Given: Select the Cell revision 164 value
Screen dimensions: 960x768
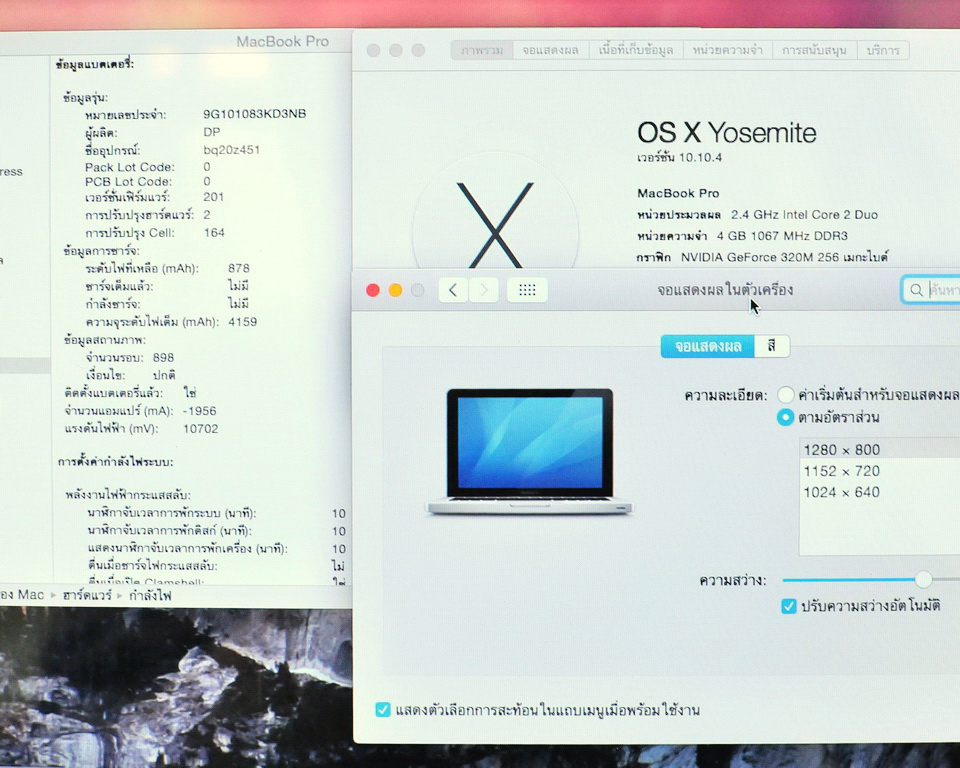Looking at the screenshot, I should tap(214, 233).
